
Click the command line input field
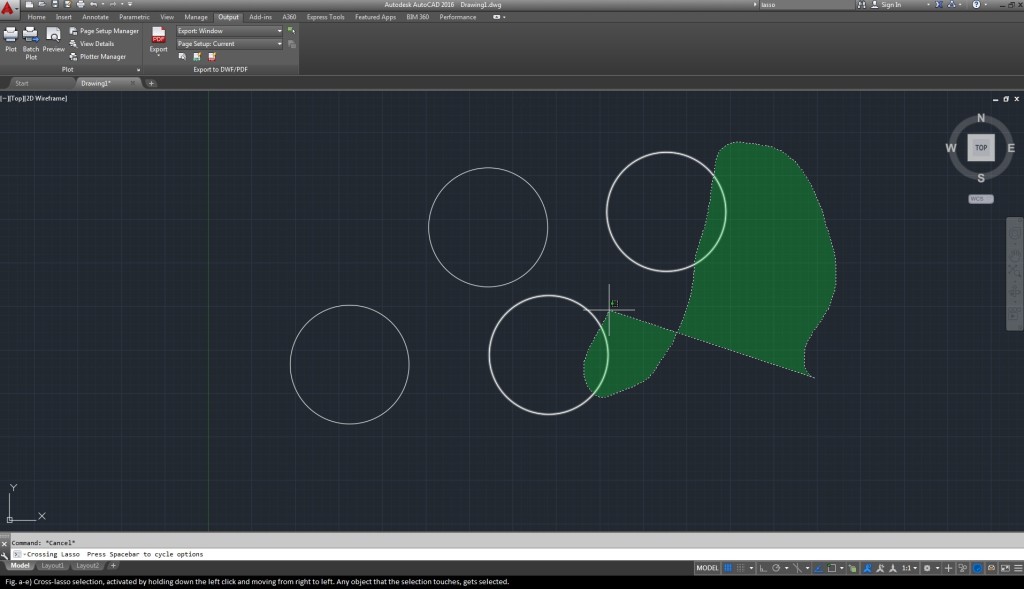(x=500, y=554)
